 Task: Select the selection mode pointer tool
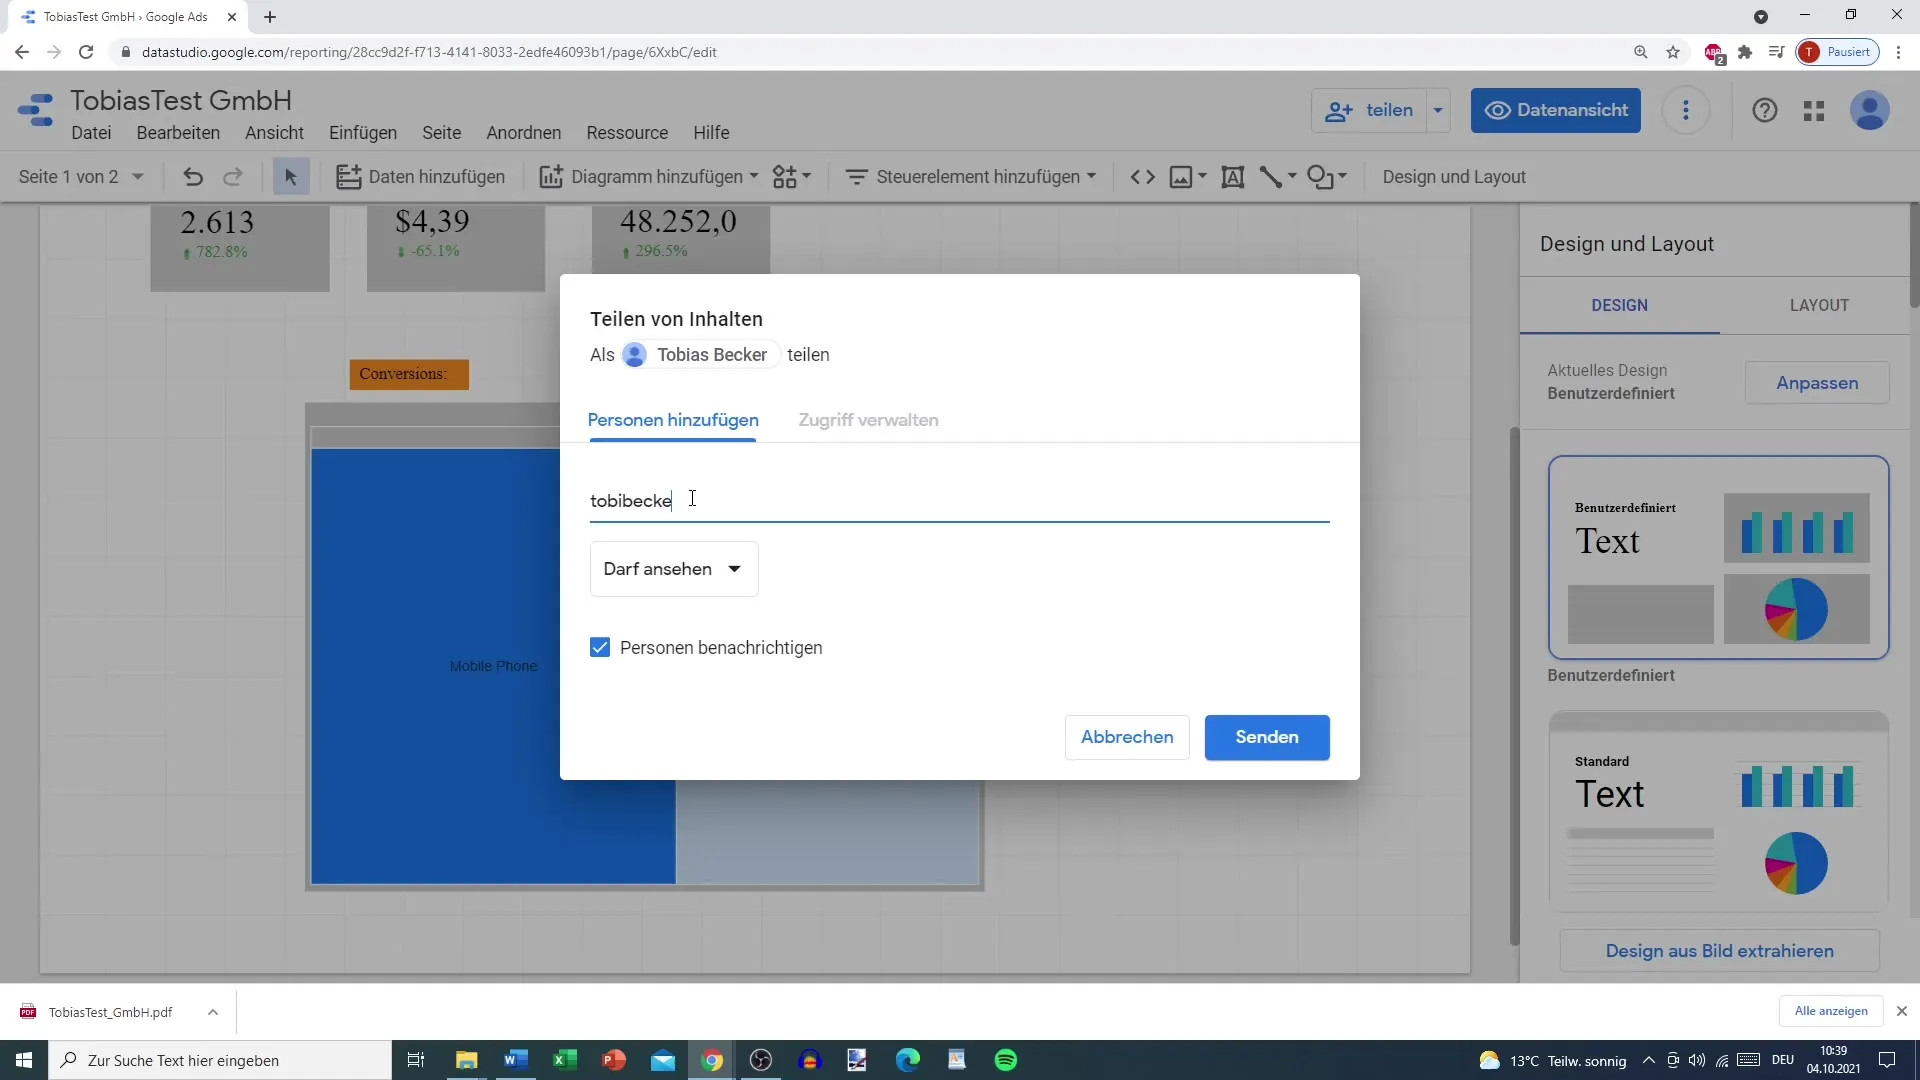(291, 177)
